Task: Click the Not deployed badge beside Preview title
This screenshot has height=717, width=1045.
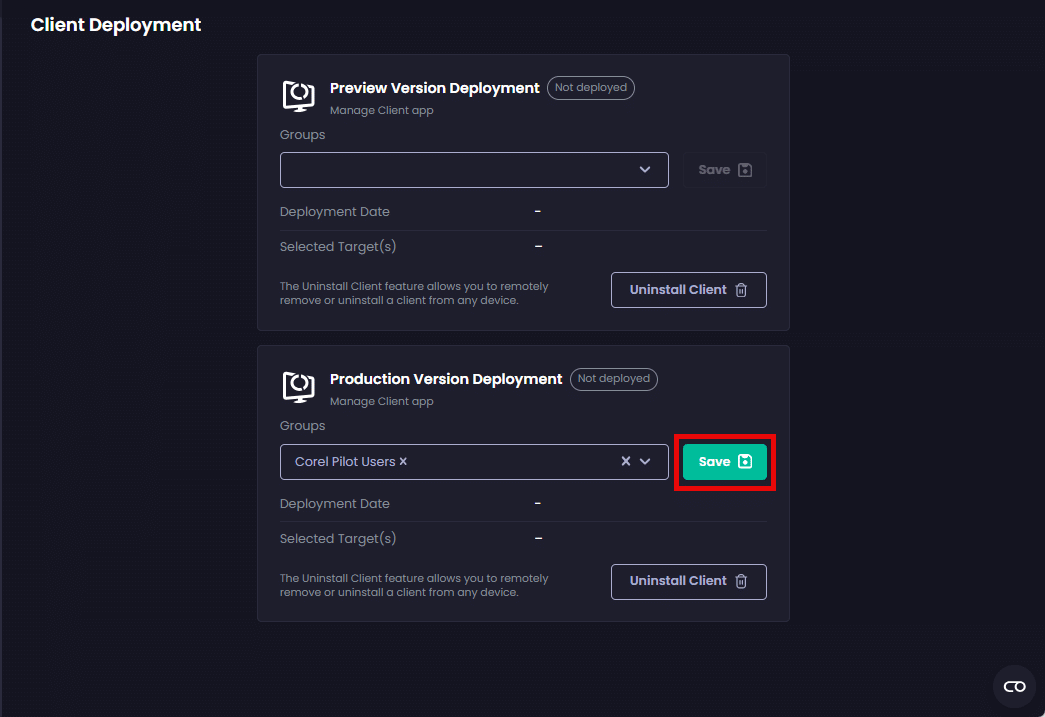Action: [590, 88]
